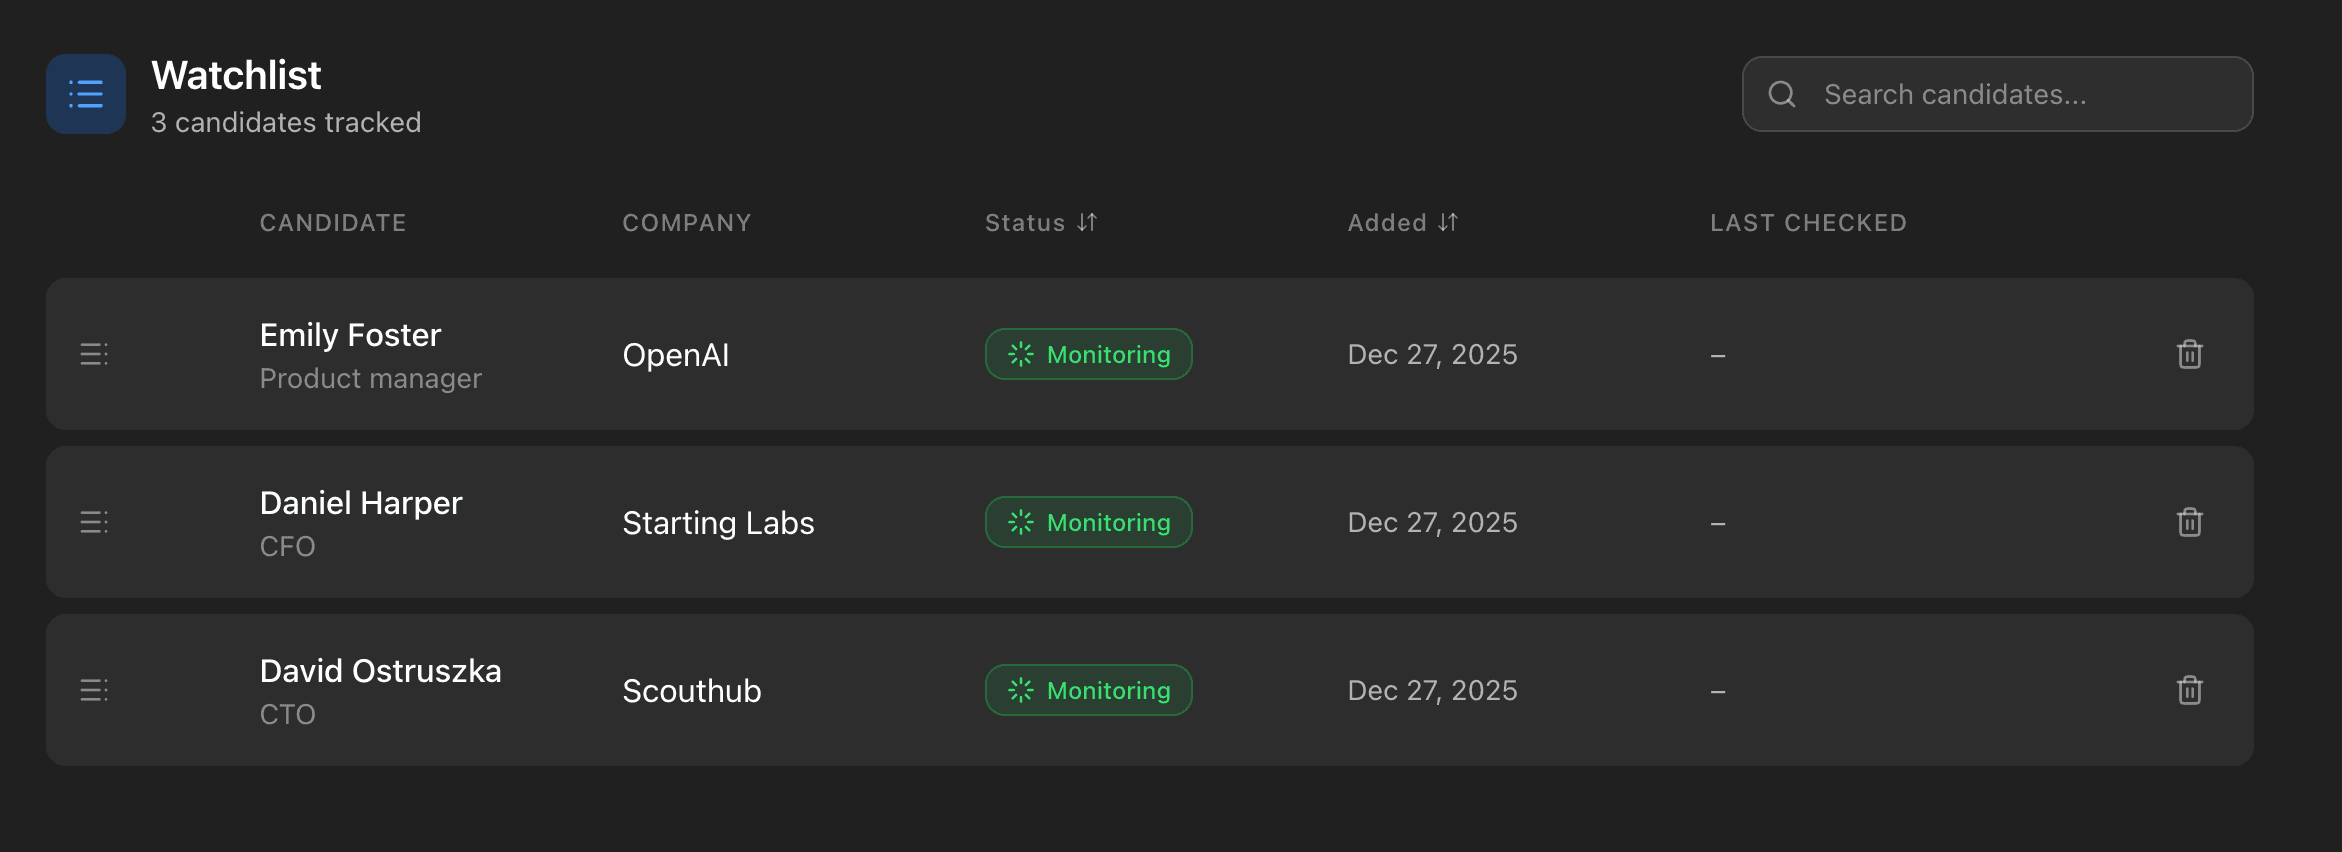Toggle Daniel Harper's Monitoring status
2342x852 pixels.
click(1088, 521)
